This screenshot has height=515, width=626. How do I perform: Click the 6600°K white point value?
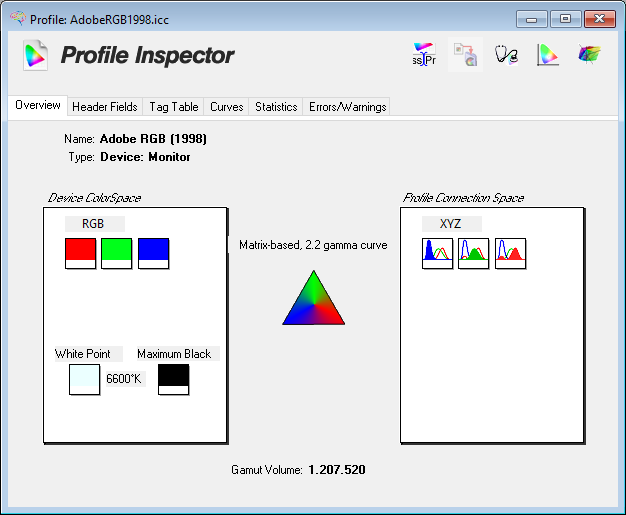point(125,378)
